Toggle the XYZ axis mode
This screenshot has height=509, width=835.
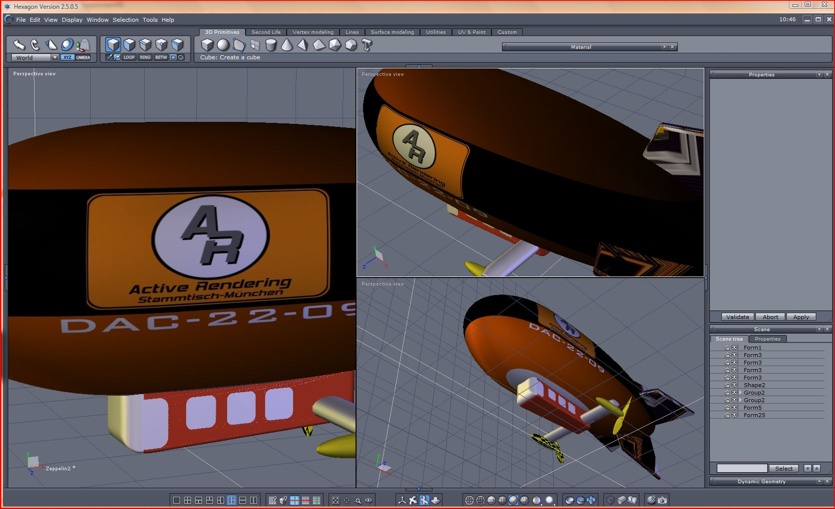pyautogui.click(x=67, y=57)
